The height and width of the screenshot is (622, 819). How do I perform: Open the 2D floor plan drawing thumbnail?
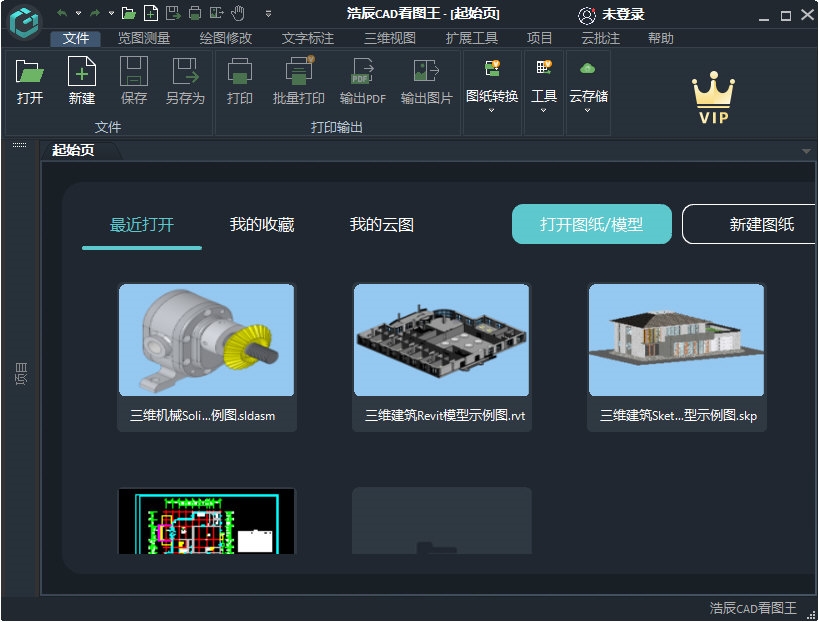(206, 521)
